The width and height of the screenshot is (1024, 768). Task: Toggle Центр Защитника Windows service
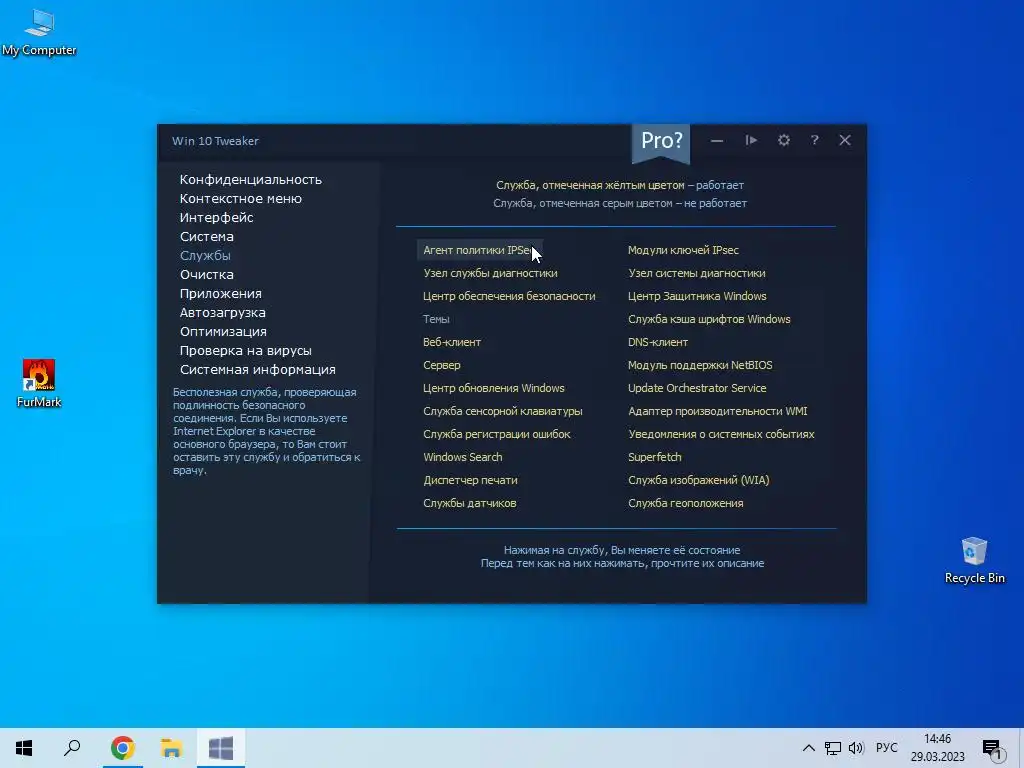point(697,296)
